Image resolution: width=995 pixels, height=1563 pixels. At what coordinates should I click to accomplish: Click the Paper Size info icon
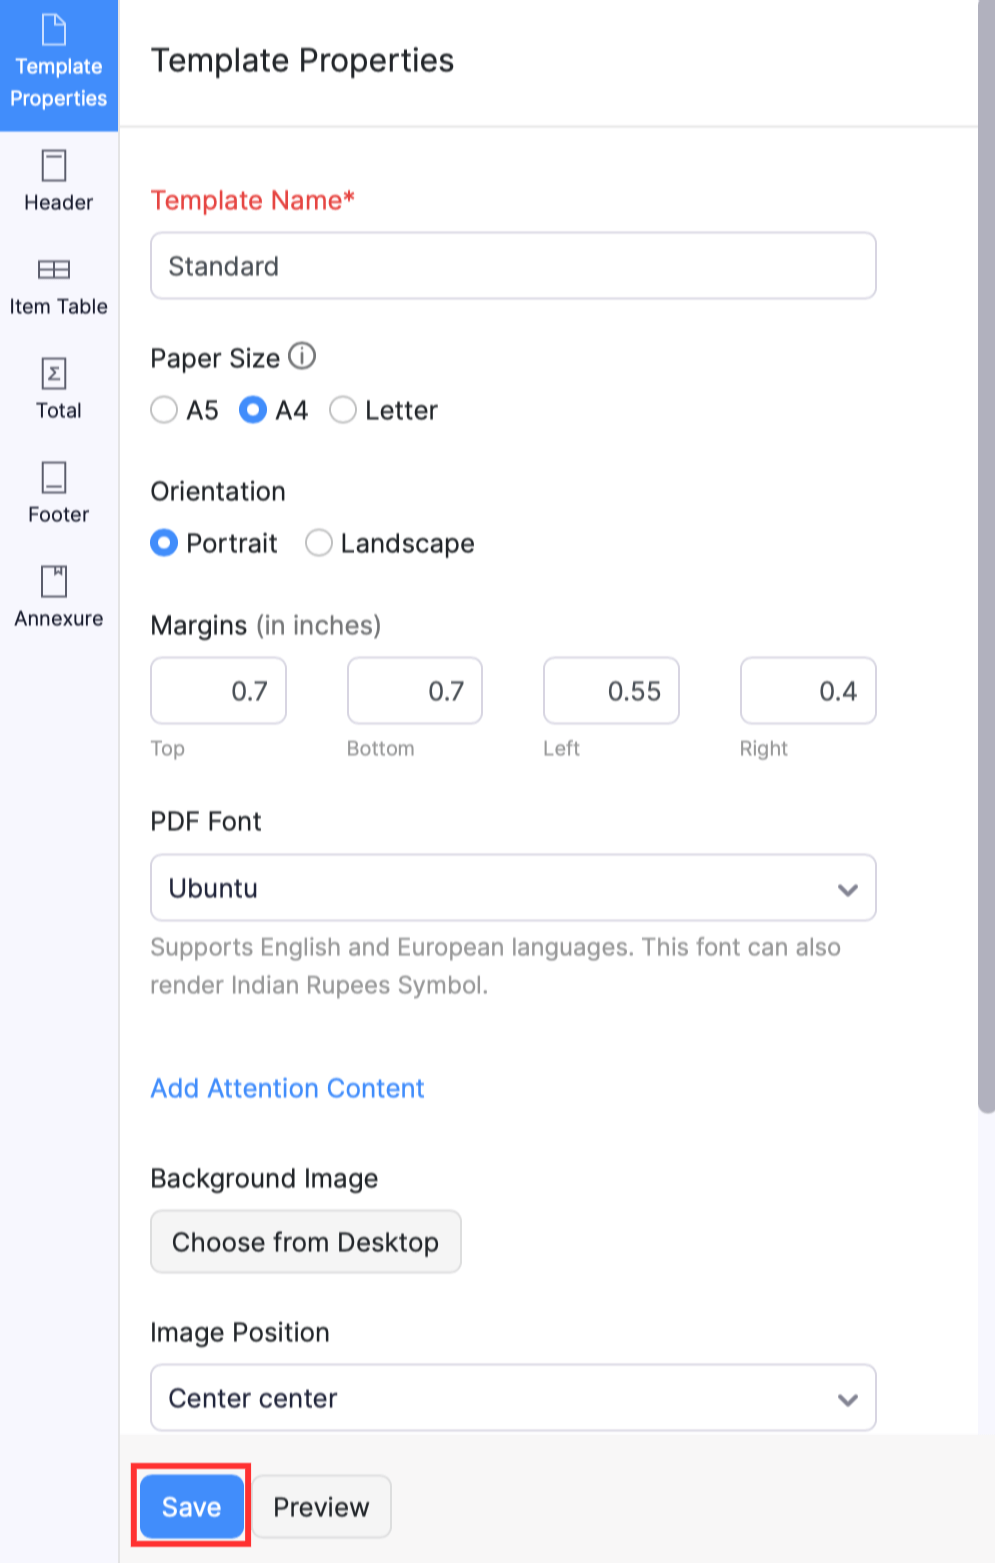[300, 356]
